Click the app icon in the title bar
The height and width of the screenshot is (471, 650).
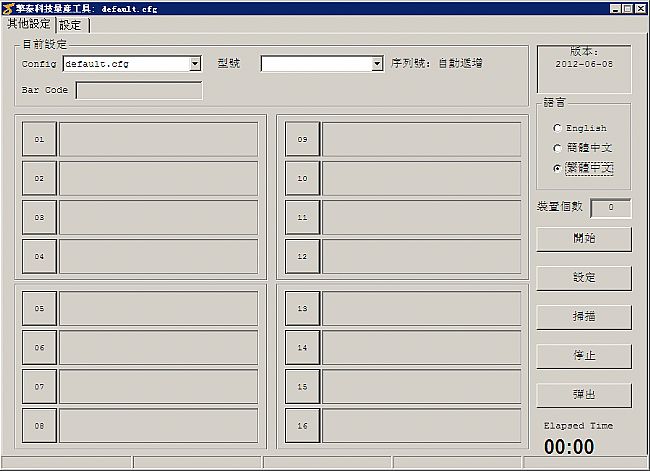(7, 7)
